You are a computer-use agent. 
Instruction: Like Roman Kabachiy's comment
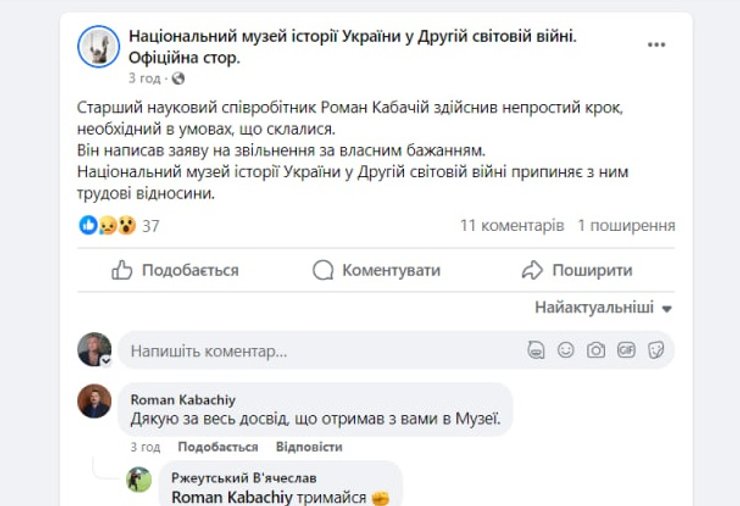[x=217, y=447]
